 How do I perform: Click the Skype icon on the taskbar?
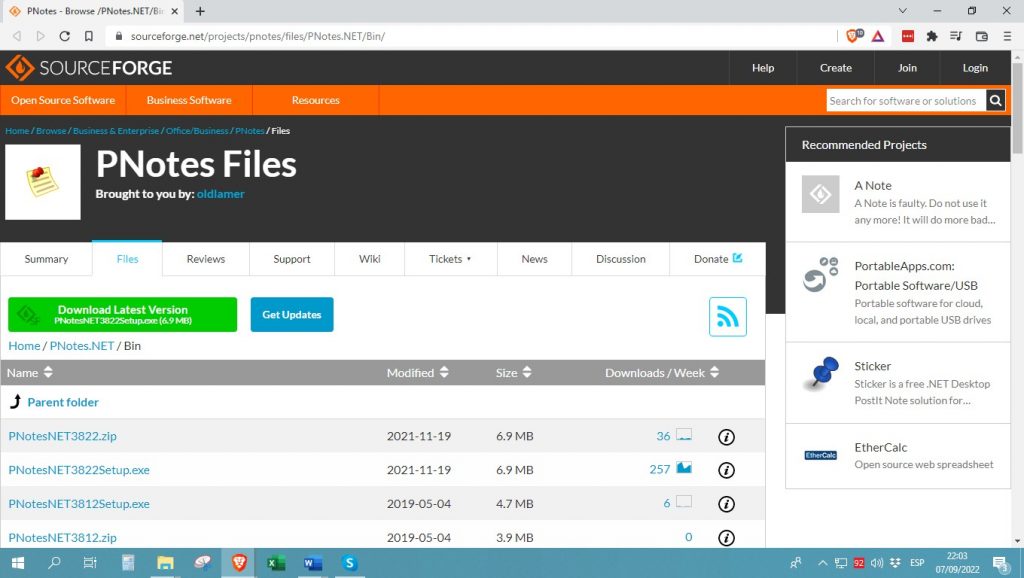[349, 563]
